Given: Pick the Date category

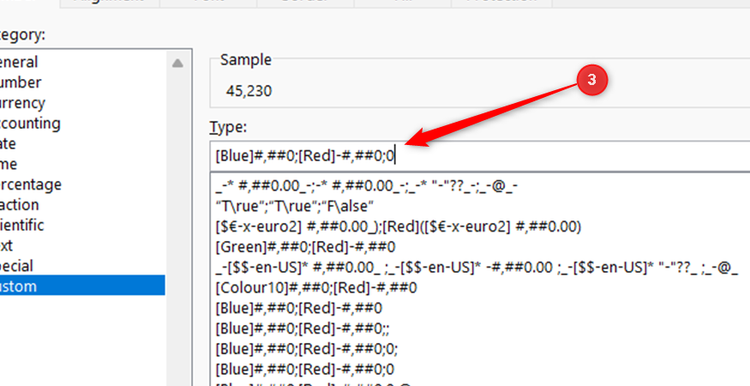Looking at the screenshot, I should point(82,143).
